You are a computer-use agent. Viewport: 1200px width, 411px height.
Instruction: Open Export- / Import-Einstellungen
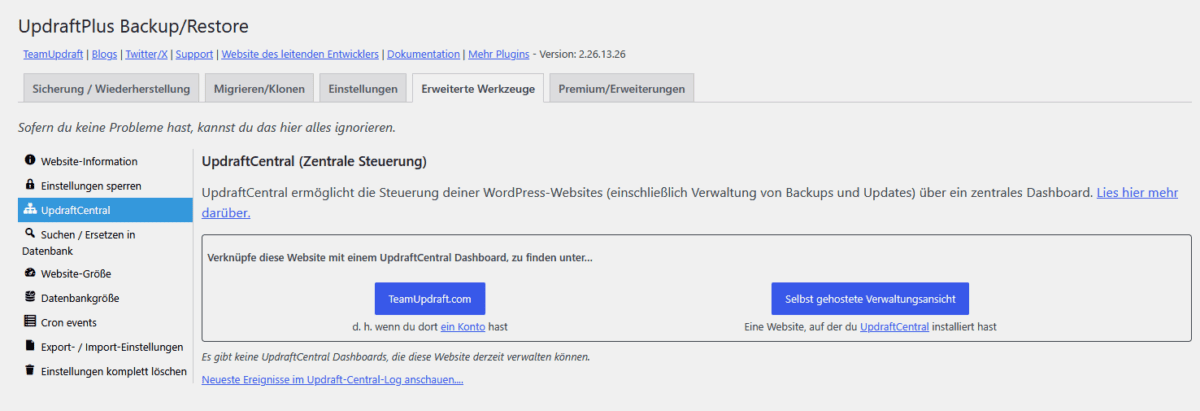[105, 347]
